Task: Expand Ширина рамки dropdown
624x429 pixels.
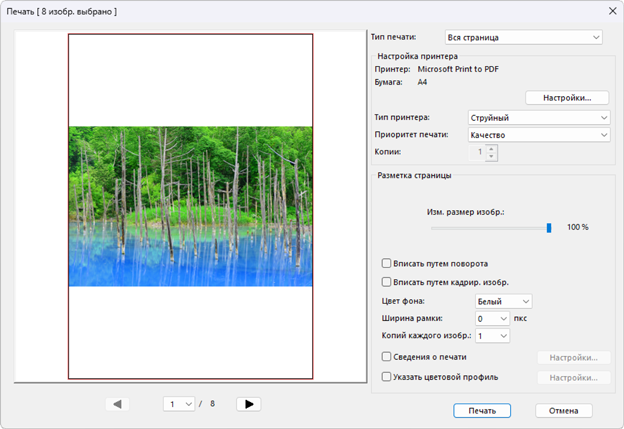Action: pos(492,319)
